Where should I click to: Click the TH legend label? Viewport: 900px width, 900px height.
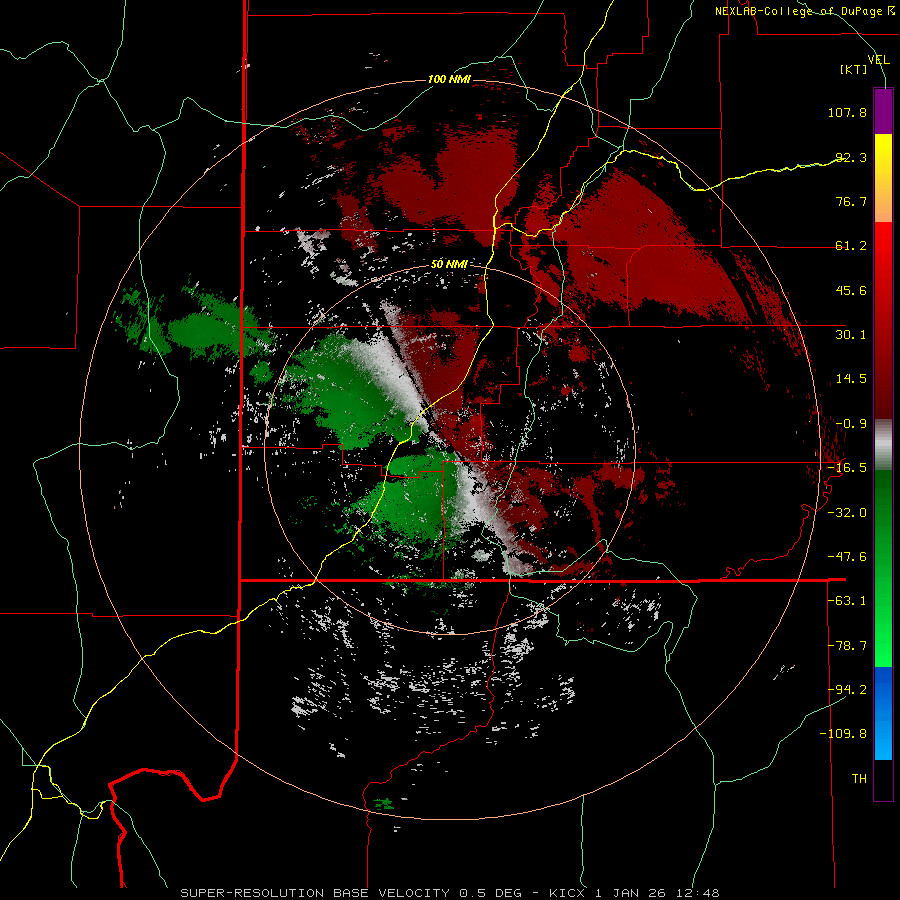click(x=859, y=779)
